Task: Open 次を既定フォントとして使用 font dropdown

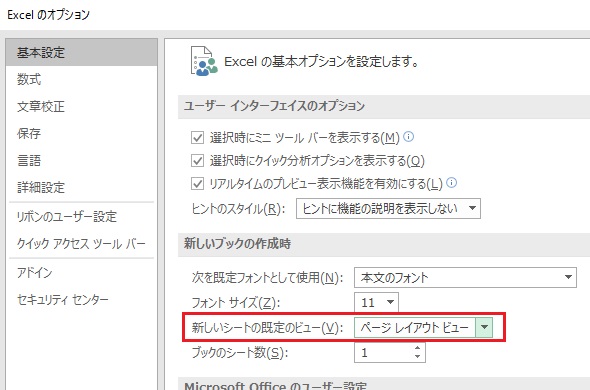Action: tap(465, 277)
